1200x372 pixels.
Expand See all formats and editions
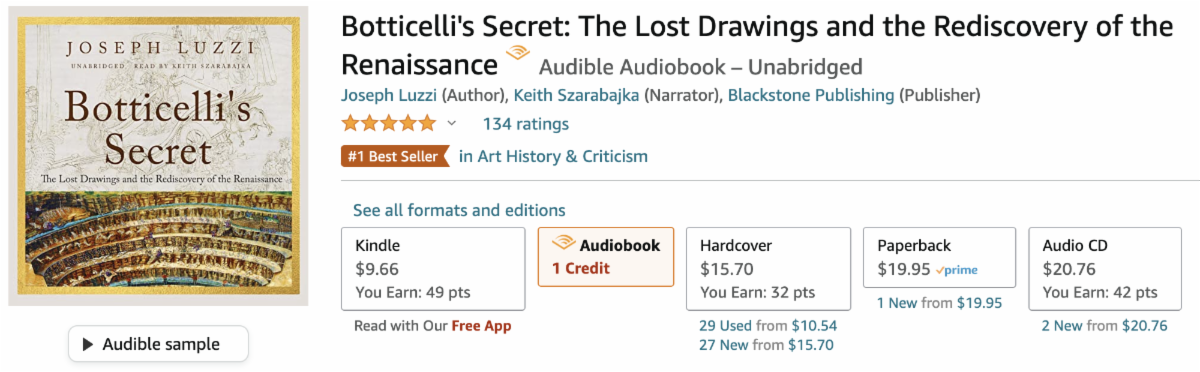click(x=459, y=210)
